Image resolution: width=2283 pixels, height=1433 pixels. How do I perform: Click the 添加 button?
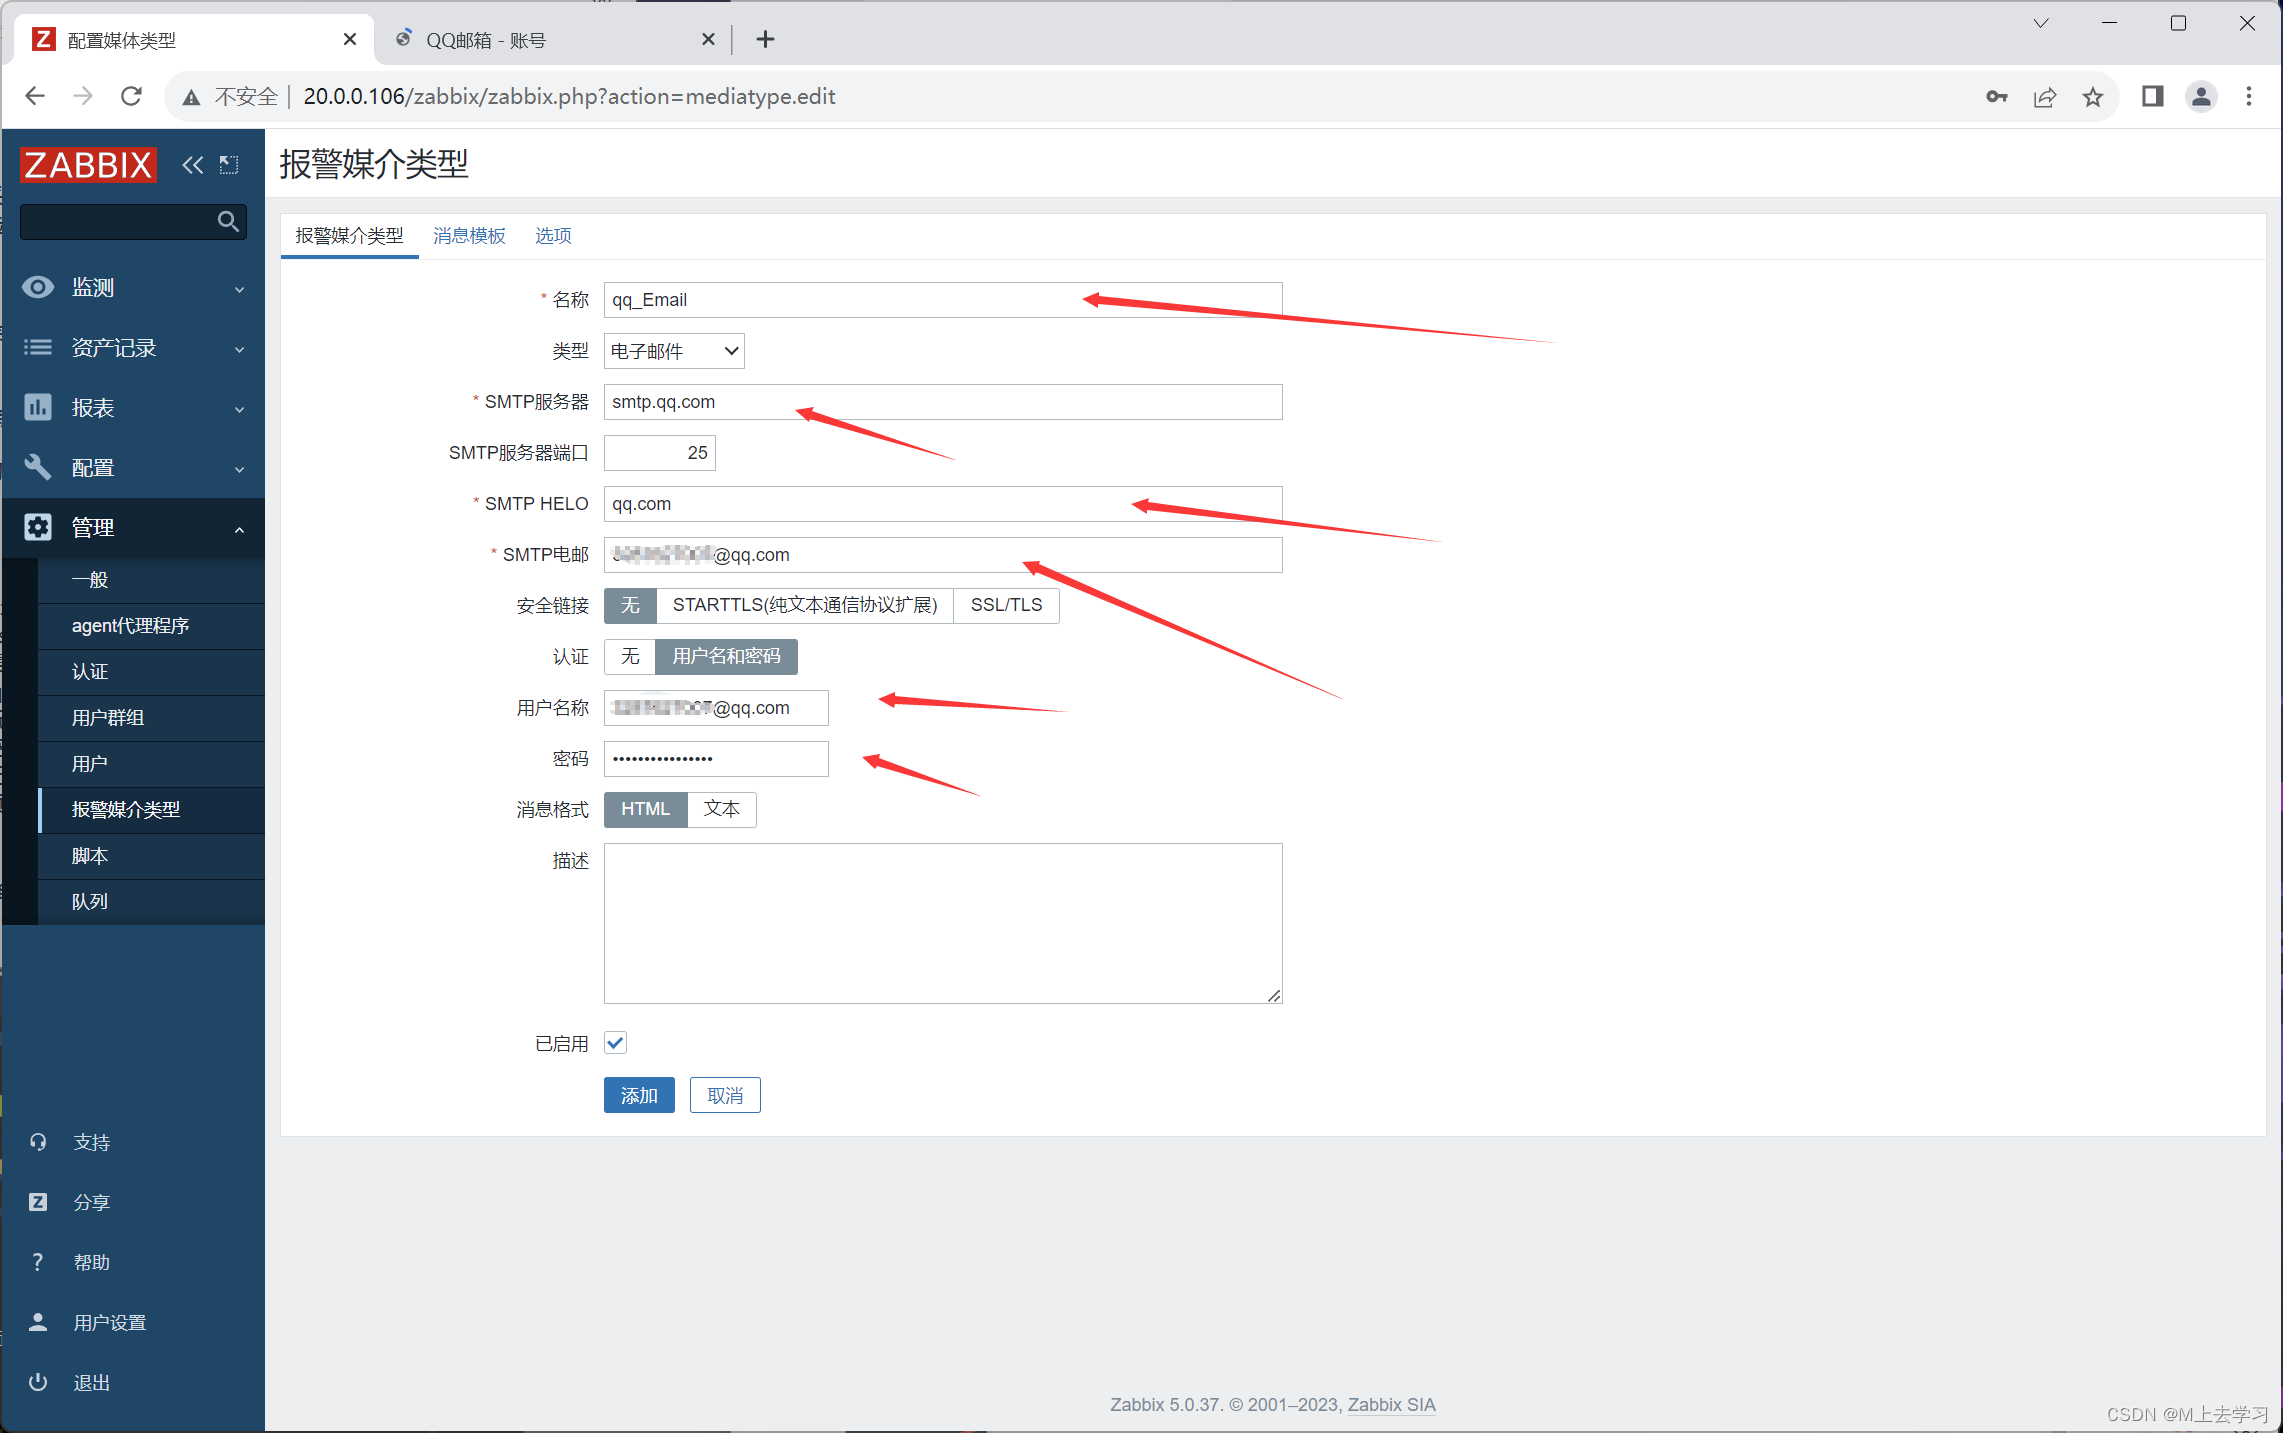[639, 1095]
